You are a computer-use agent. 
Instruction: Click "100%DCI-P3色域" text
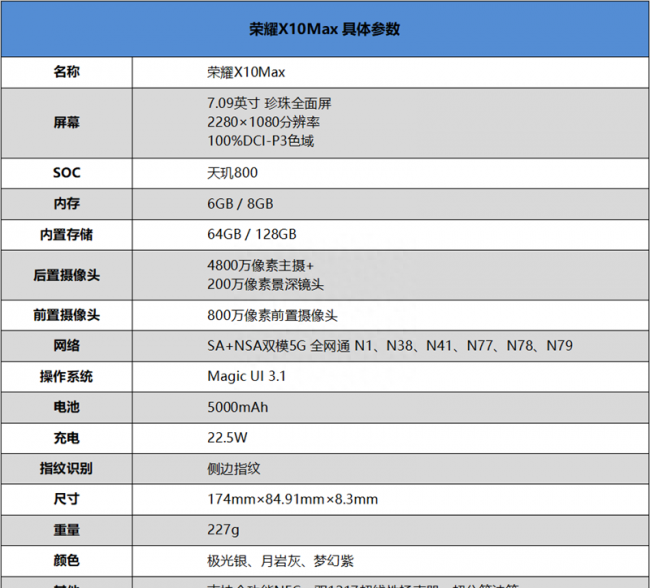(x=261, y=141)
